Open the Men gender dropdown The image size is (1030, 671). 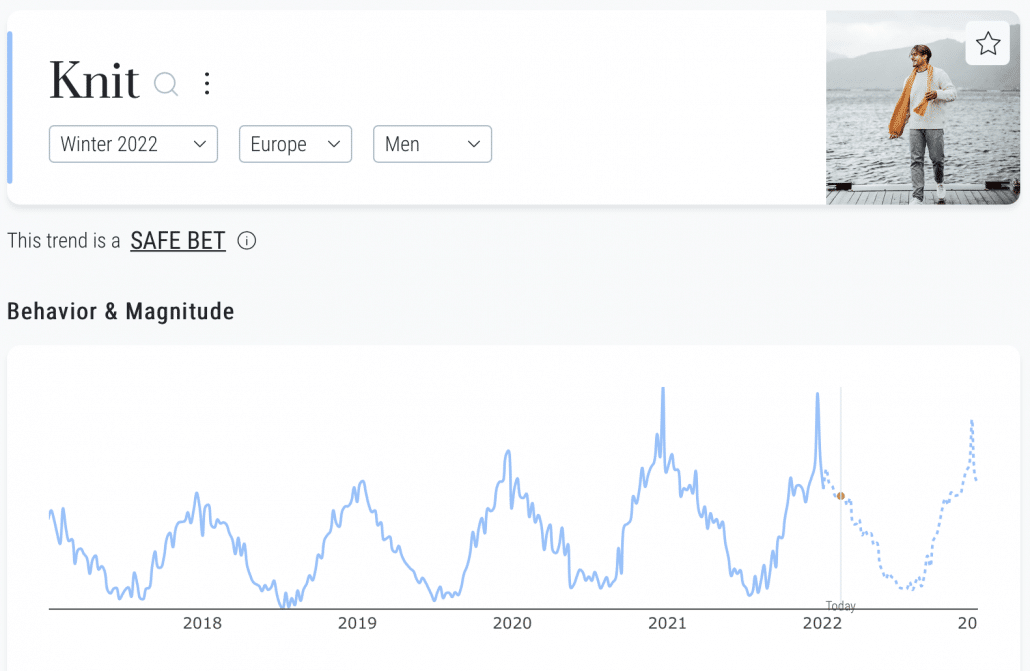[x=432, y=144]
